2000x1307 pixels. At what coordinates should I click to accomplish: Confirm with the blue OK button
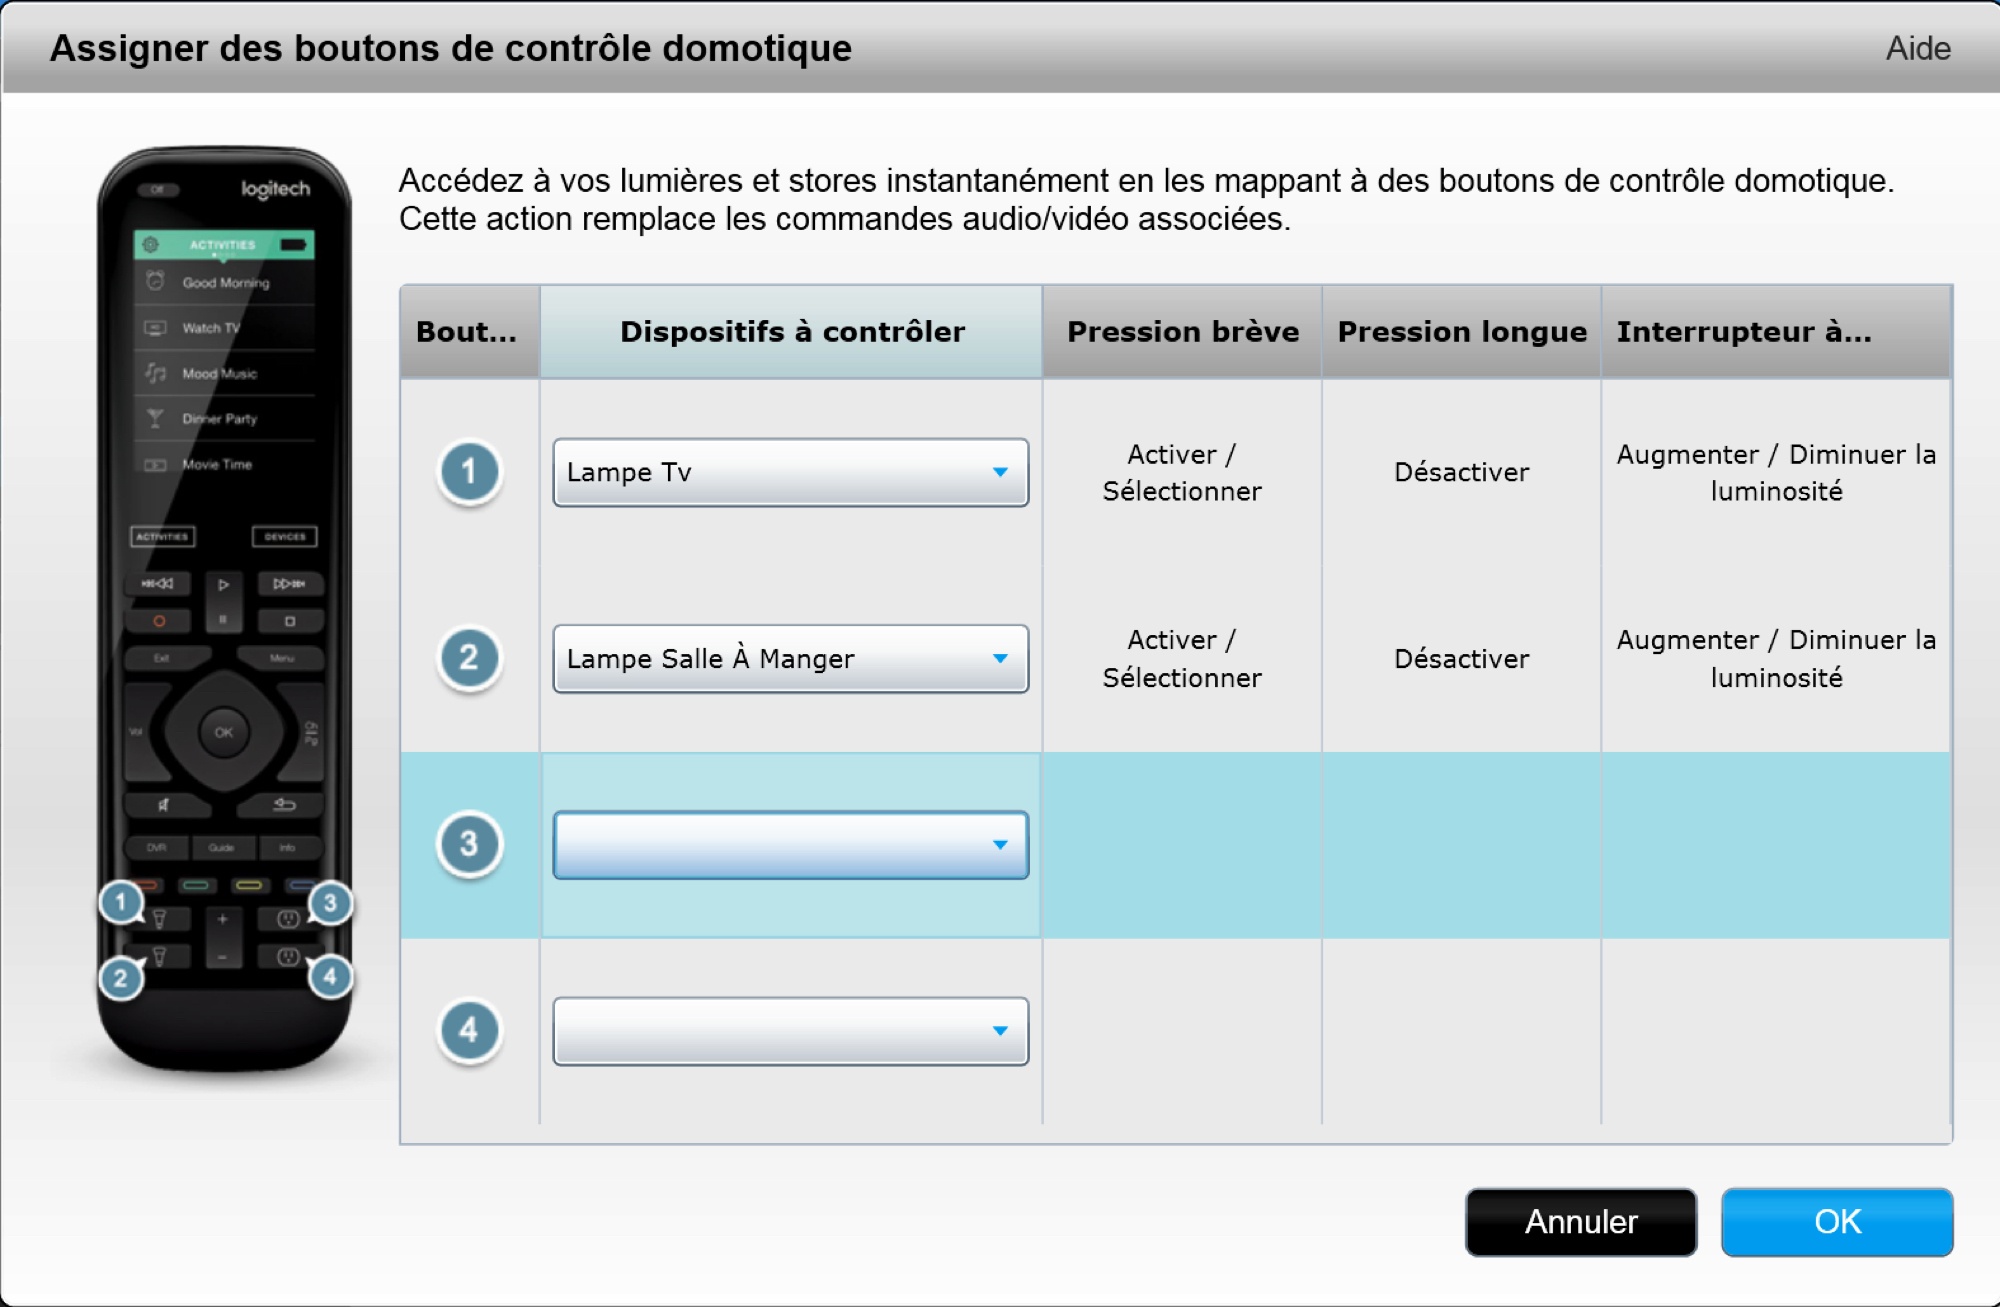(x=1837, y=1221)
